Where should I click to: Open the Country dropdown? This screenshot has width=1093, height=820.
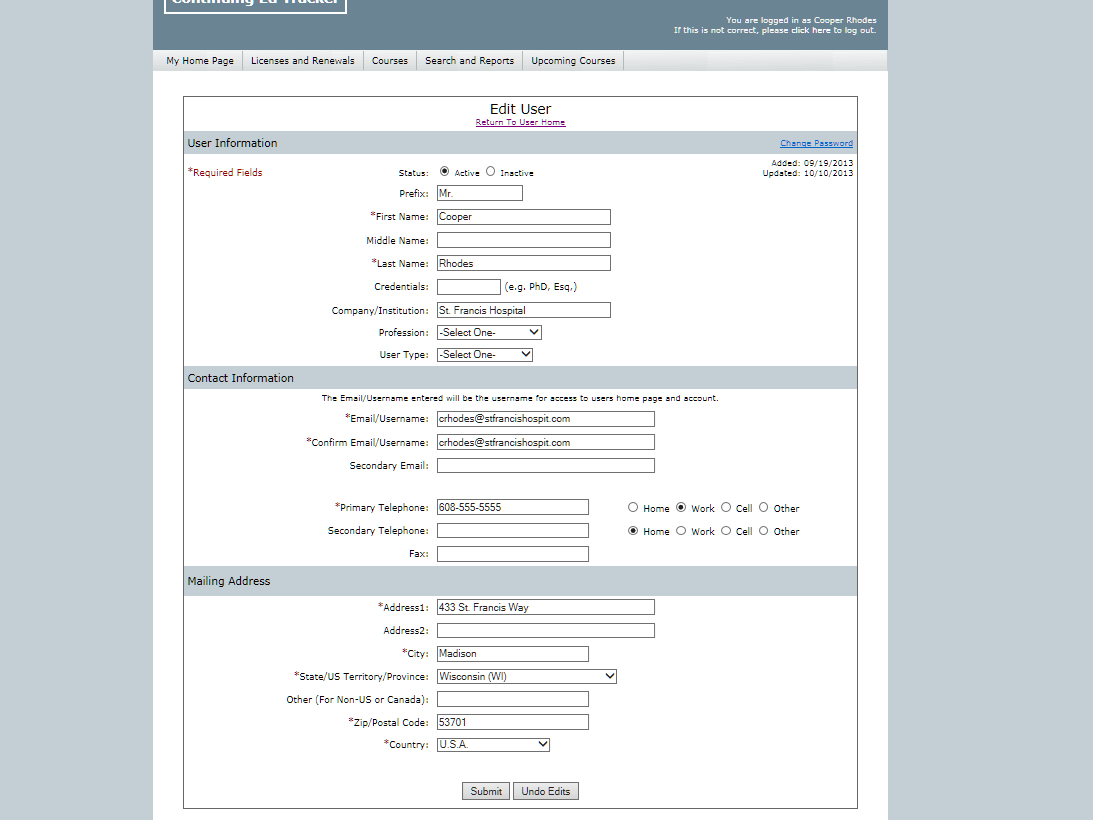click(x=493, y=745)
